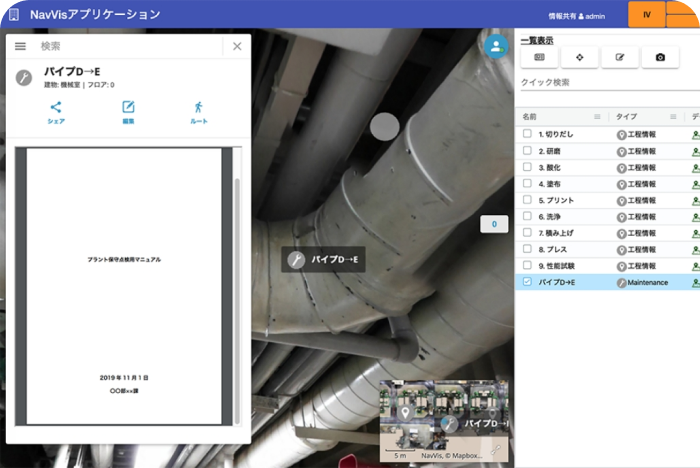The image size is (700, 468).
Task: Click the blue user profile icon
Action: pos(495,46)
